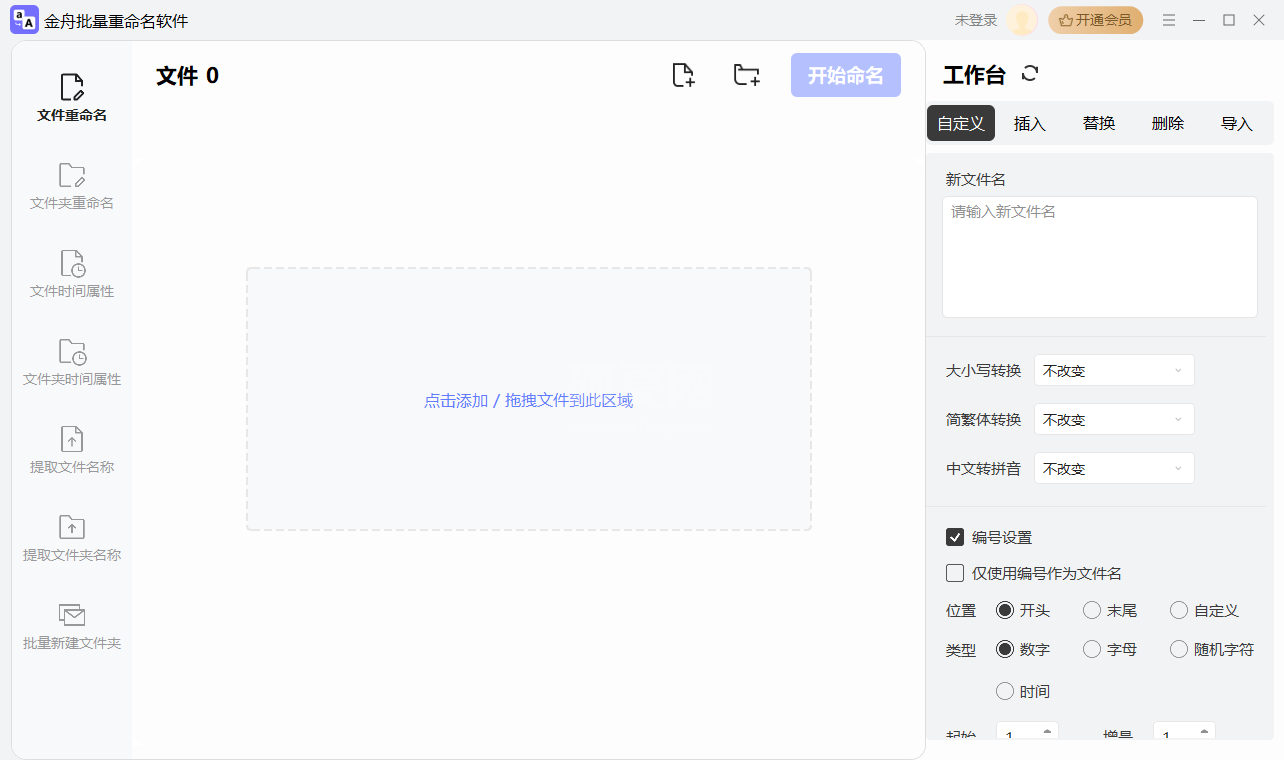1284x760 pixels.
Task: Open the Extract File Names (提取文件名称) module
Action: point(72,450)
